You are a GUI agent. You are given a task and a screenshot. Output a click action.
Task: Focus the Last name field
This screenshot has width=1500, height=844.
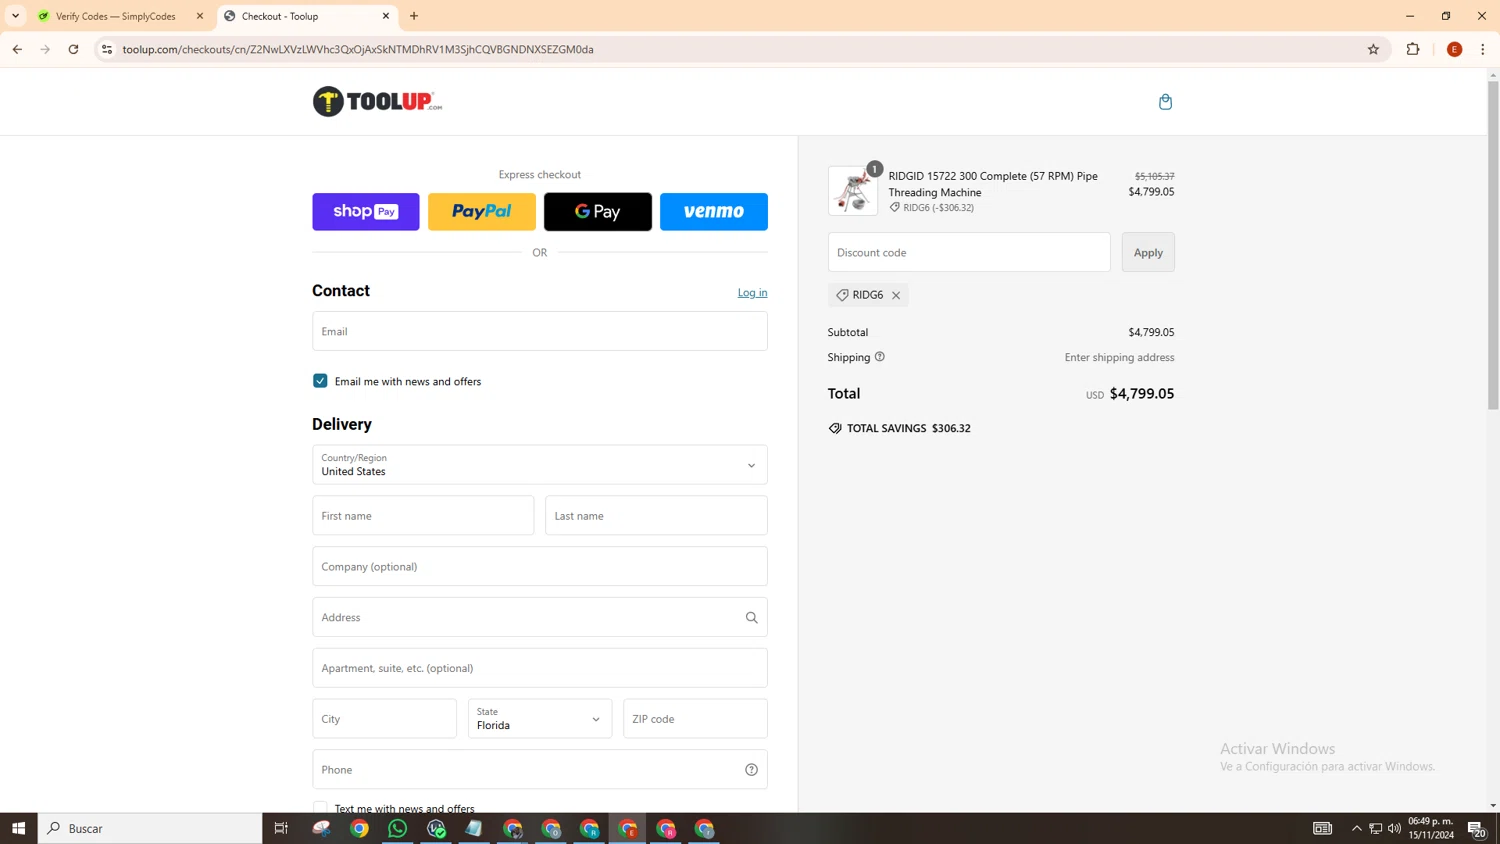656,516
